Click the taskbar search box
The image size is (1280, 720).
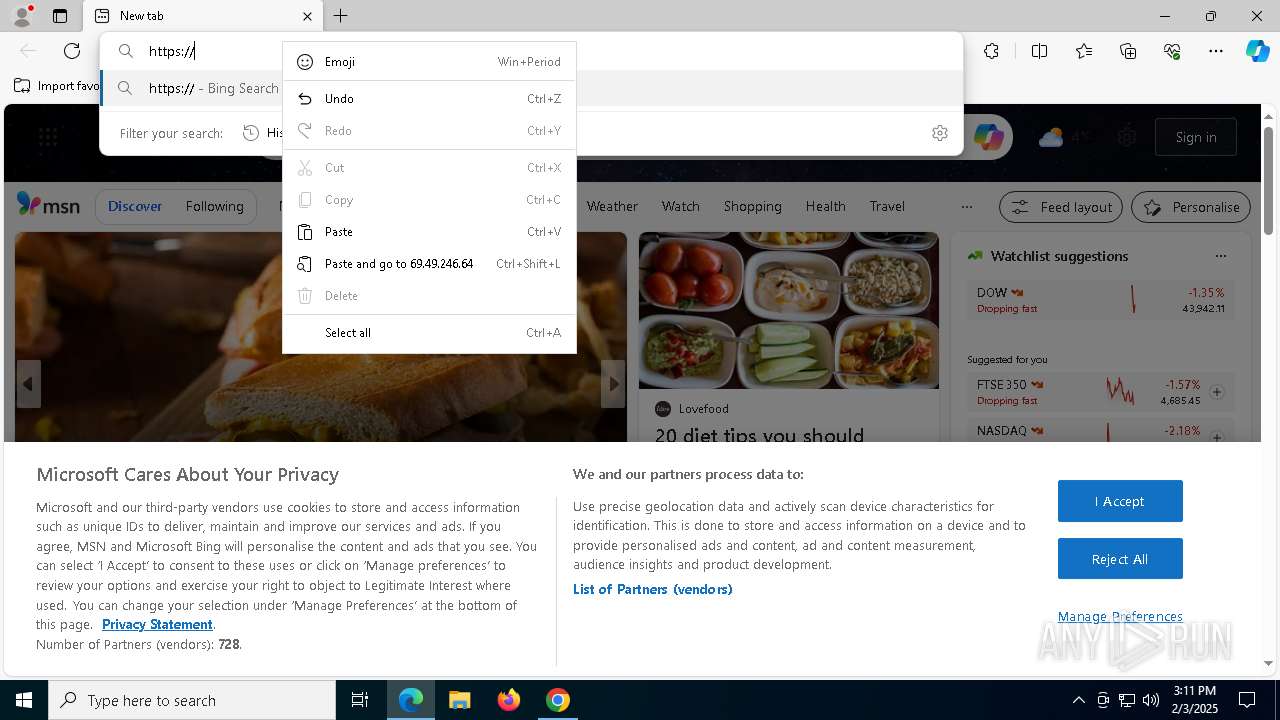[x=192, y=700]
